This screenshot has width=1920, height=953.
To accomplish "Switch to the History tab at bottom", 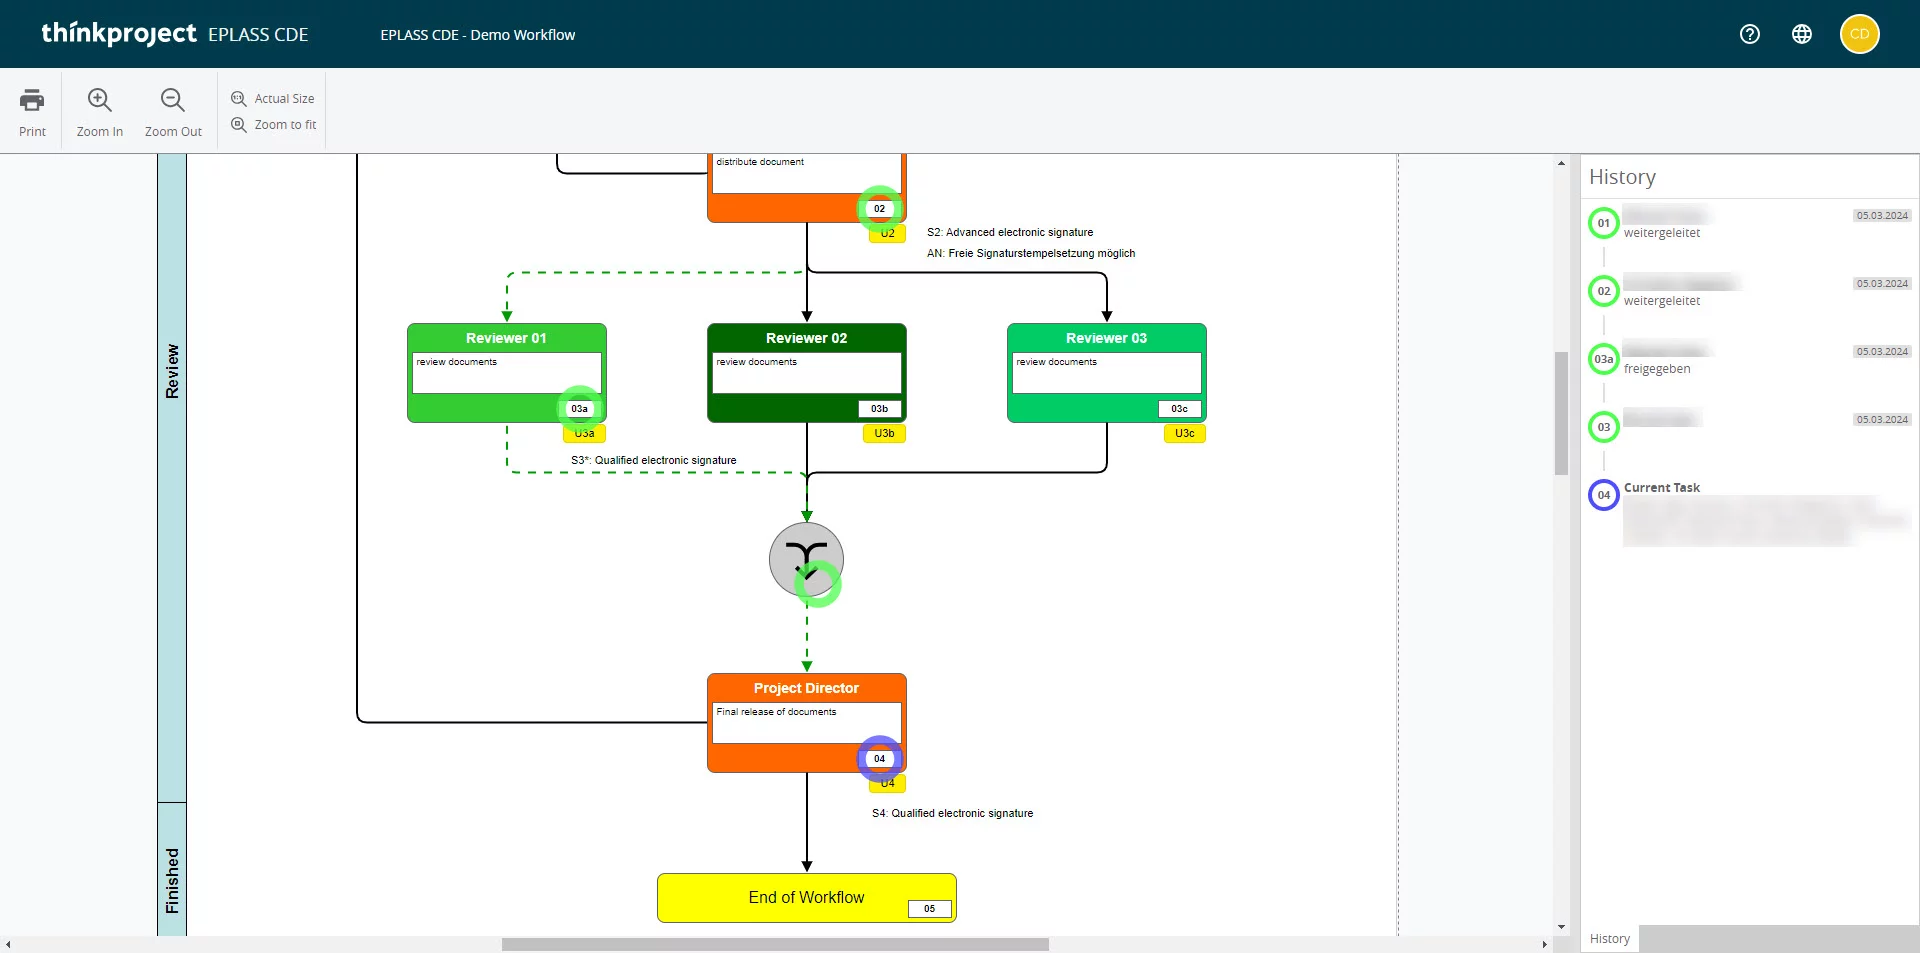I will tap(1609, 939).
